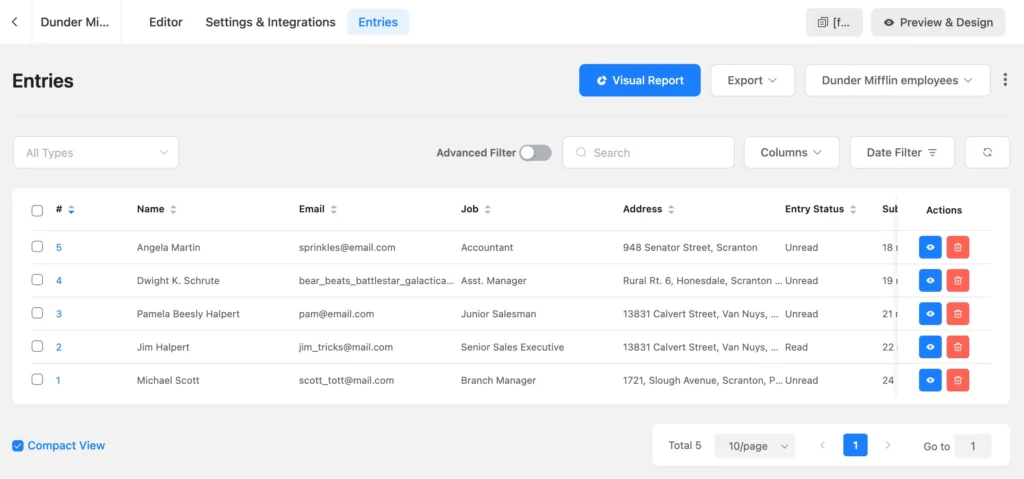
Task: Click the Read status in Jim Halpert's row
Action: 796,347
